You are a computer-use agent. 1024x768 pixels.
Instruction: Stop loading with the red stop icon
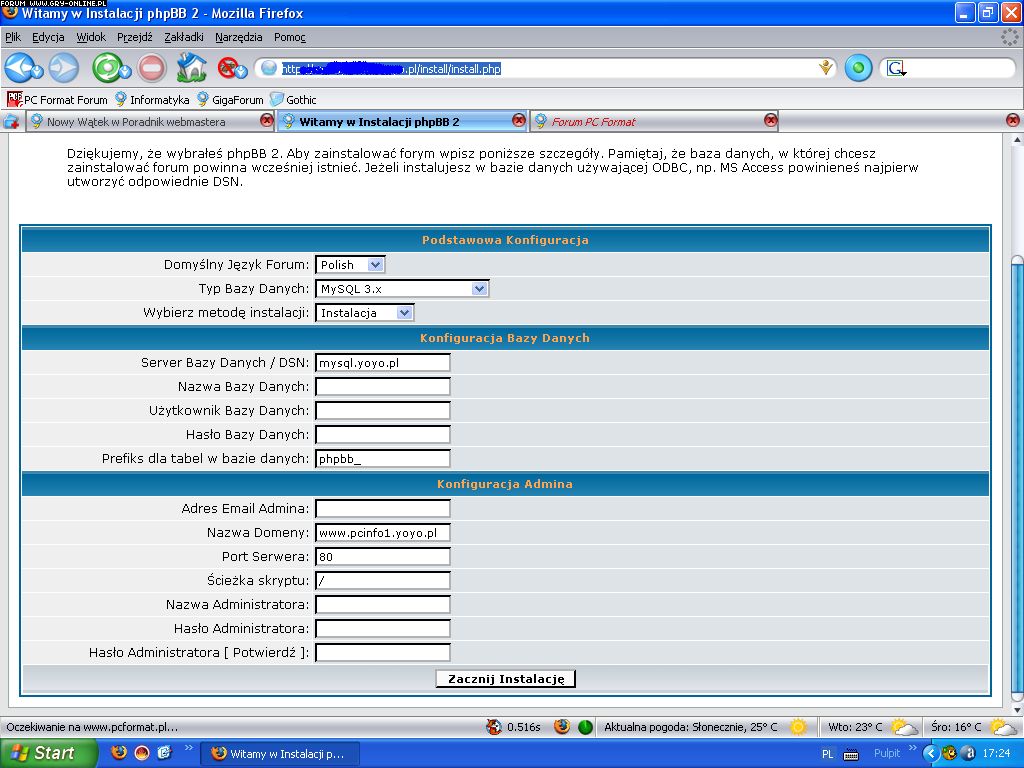click(152, 68)
